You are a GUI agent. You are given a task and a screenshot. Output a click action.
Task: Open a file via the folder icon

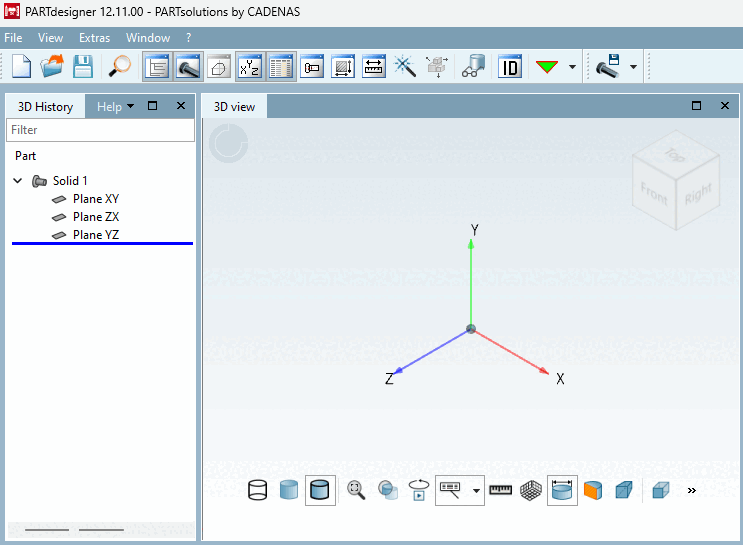pyautogui.click(x=52, y=66)
